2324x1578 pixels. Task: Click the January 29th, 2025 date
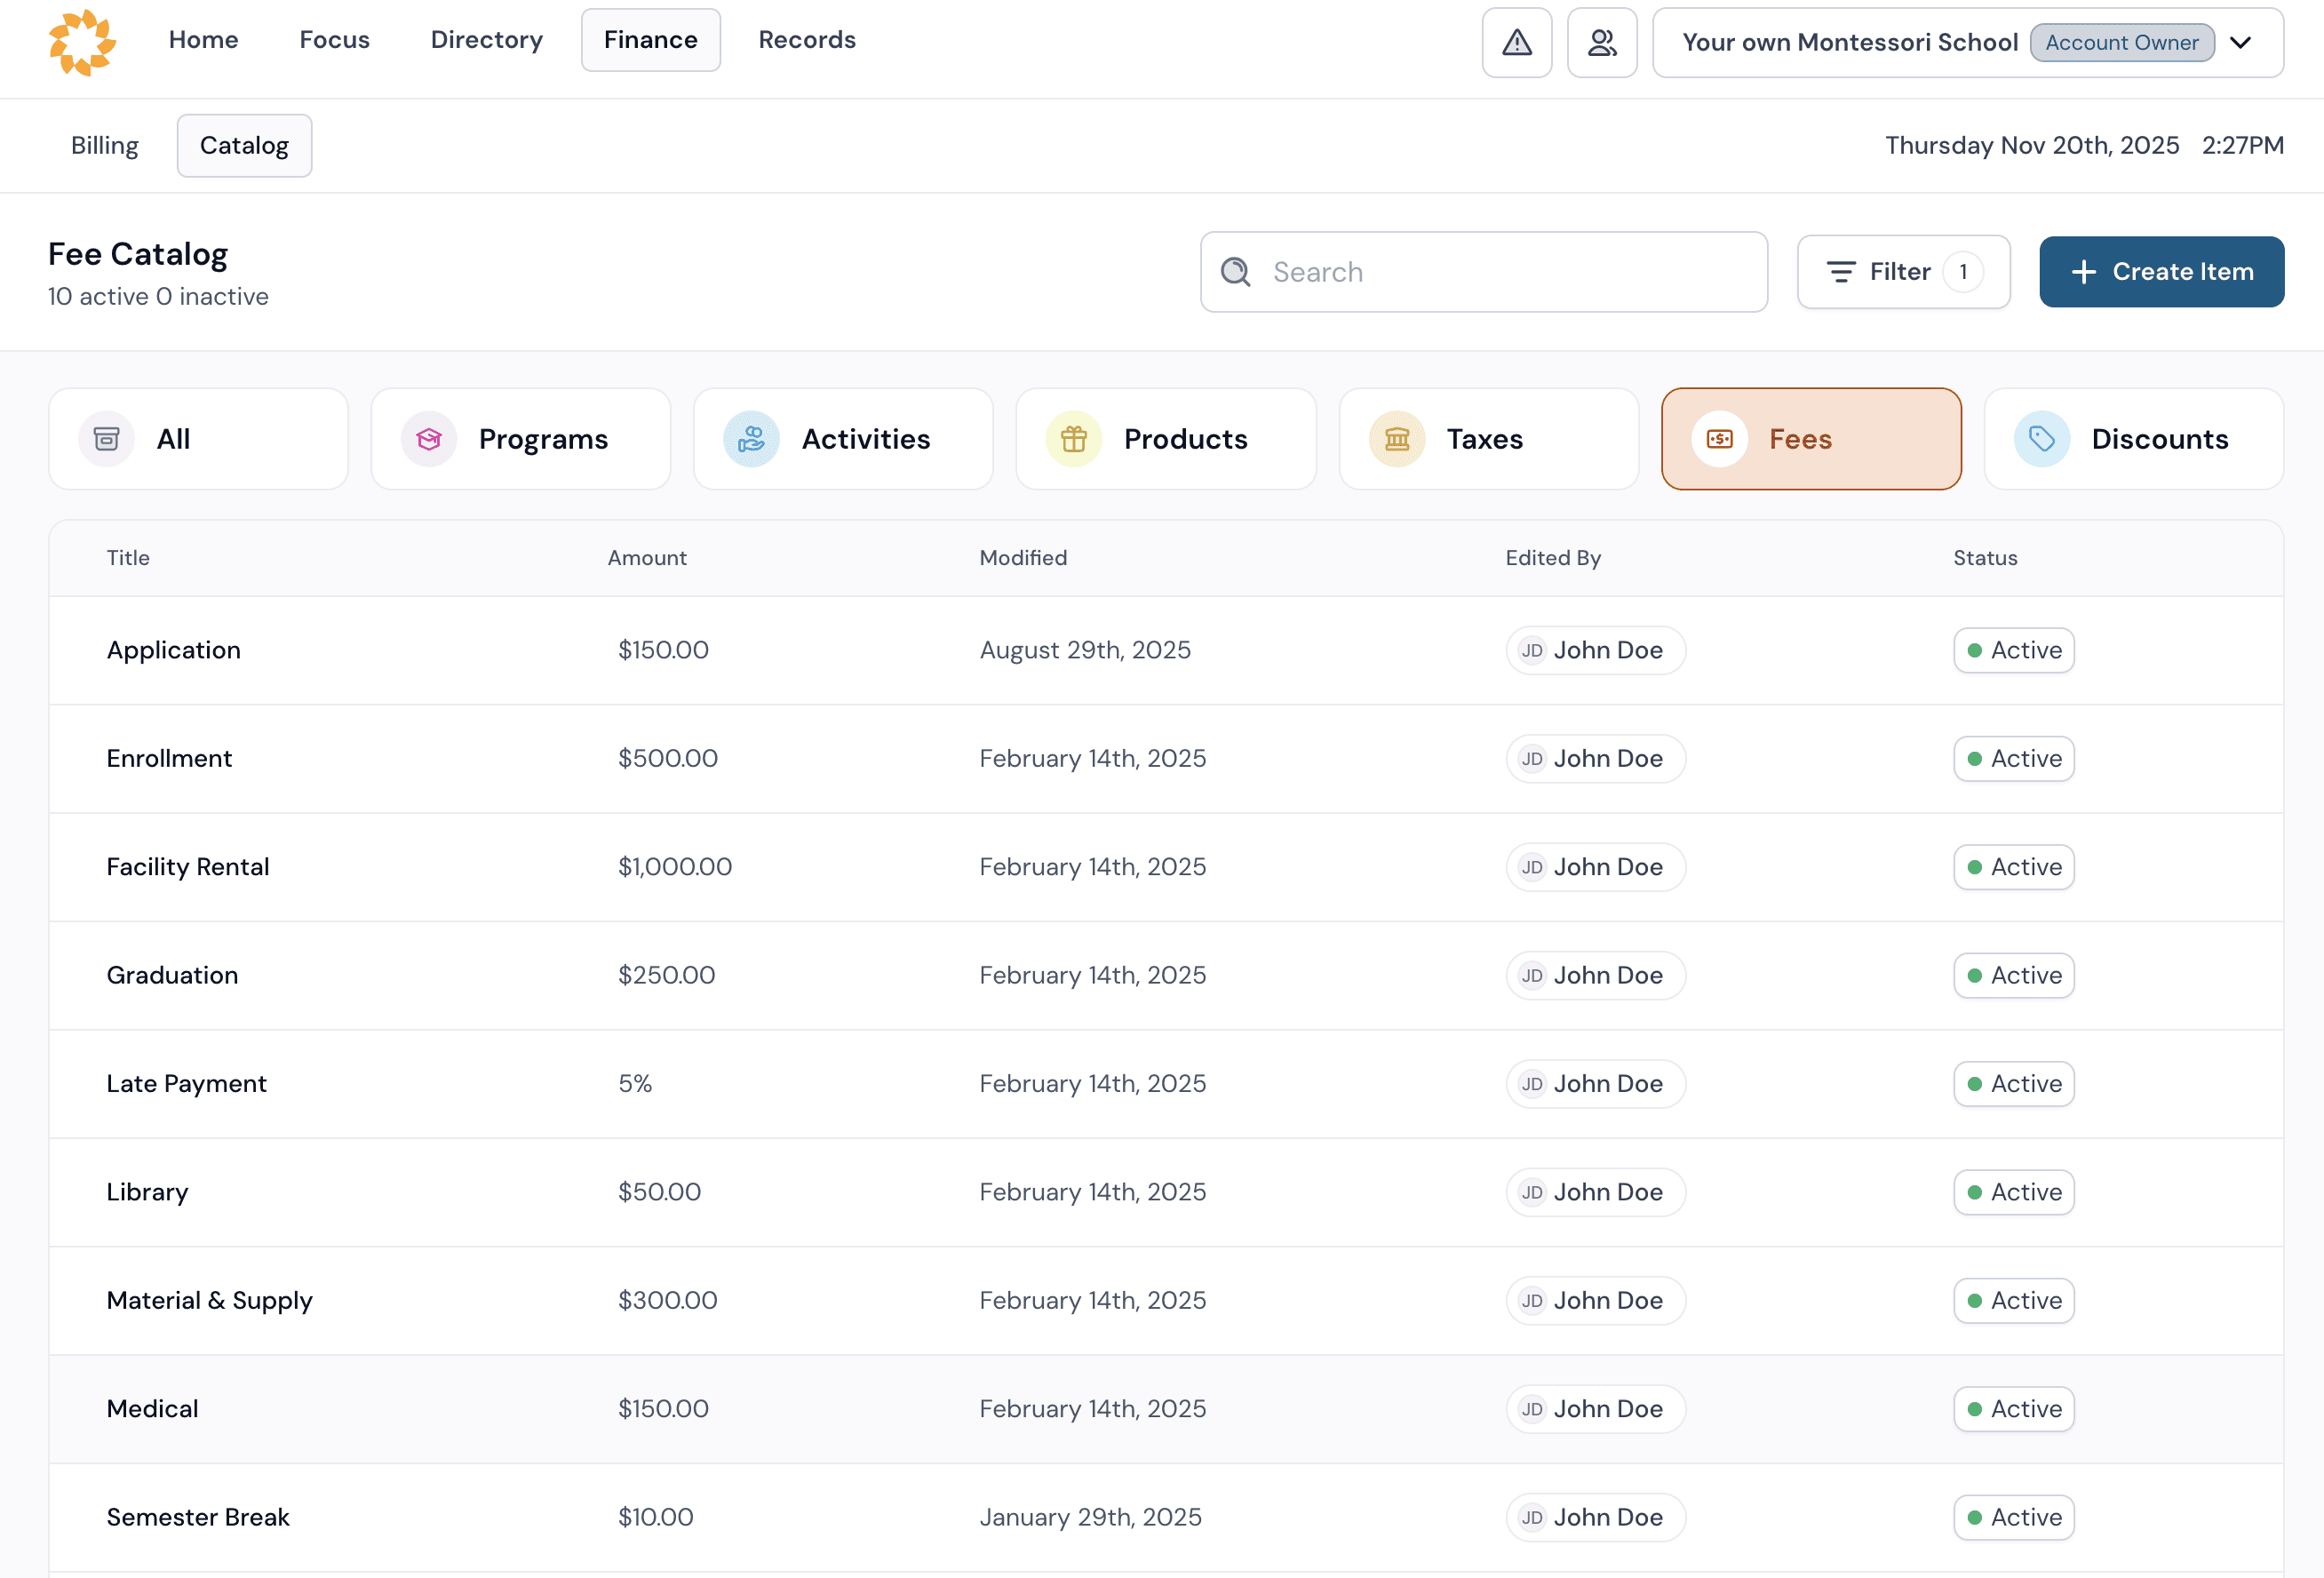(1090, 1517)
